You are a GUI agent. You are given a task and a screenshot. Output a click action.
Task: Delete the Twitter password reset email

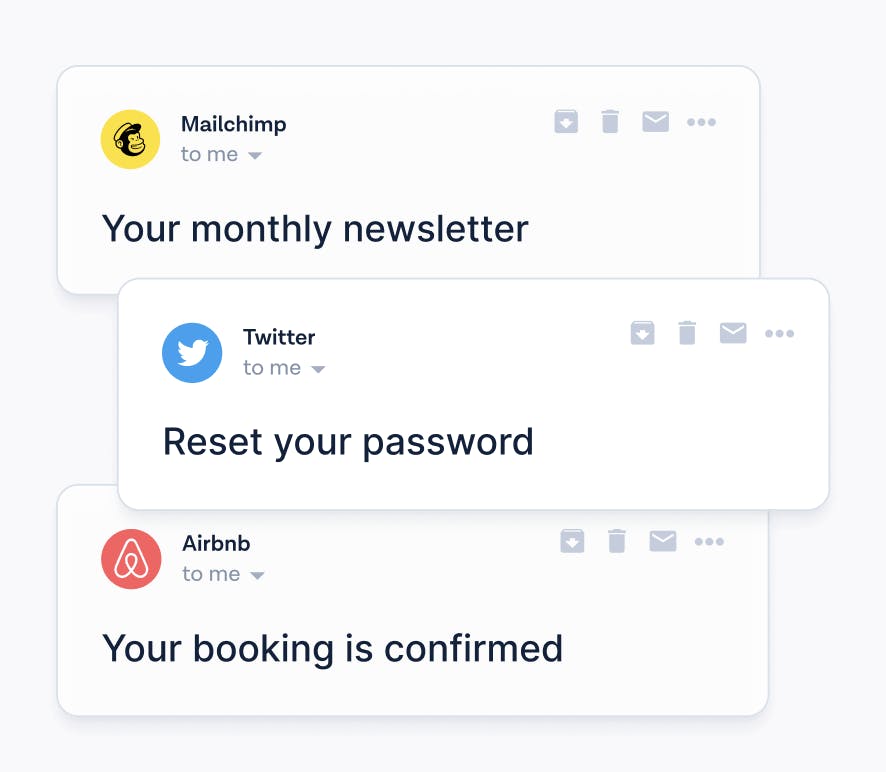point(687,333)
